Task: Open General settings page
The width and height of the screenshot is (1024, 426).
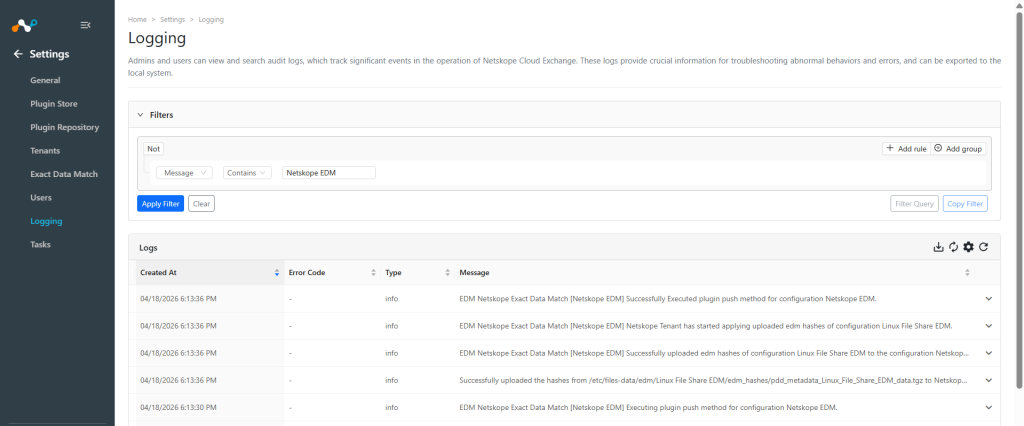Action: pyautogui.click(x=45, y=80)
